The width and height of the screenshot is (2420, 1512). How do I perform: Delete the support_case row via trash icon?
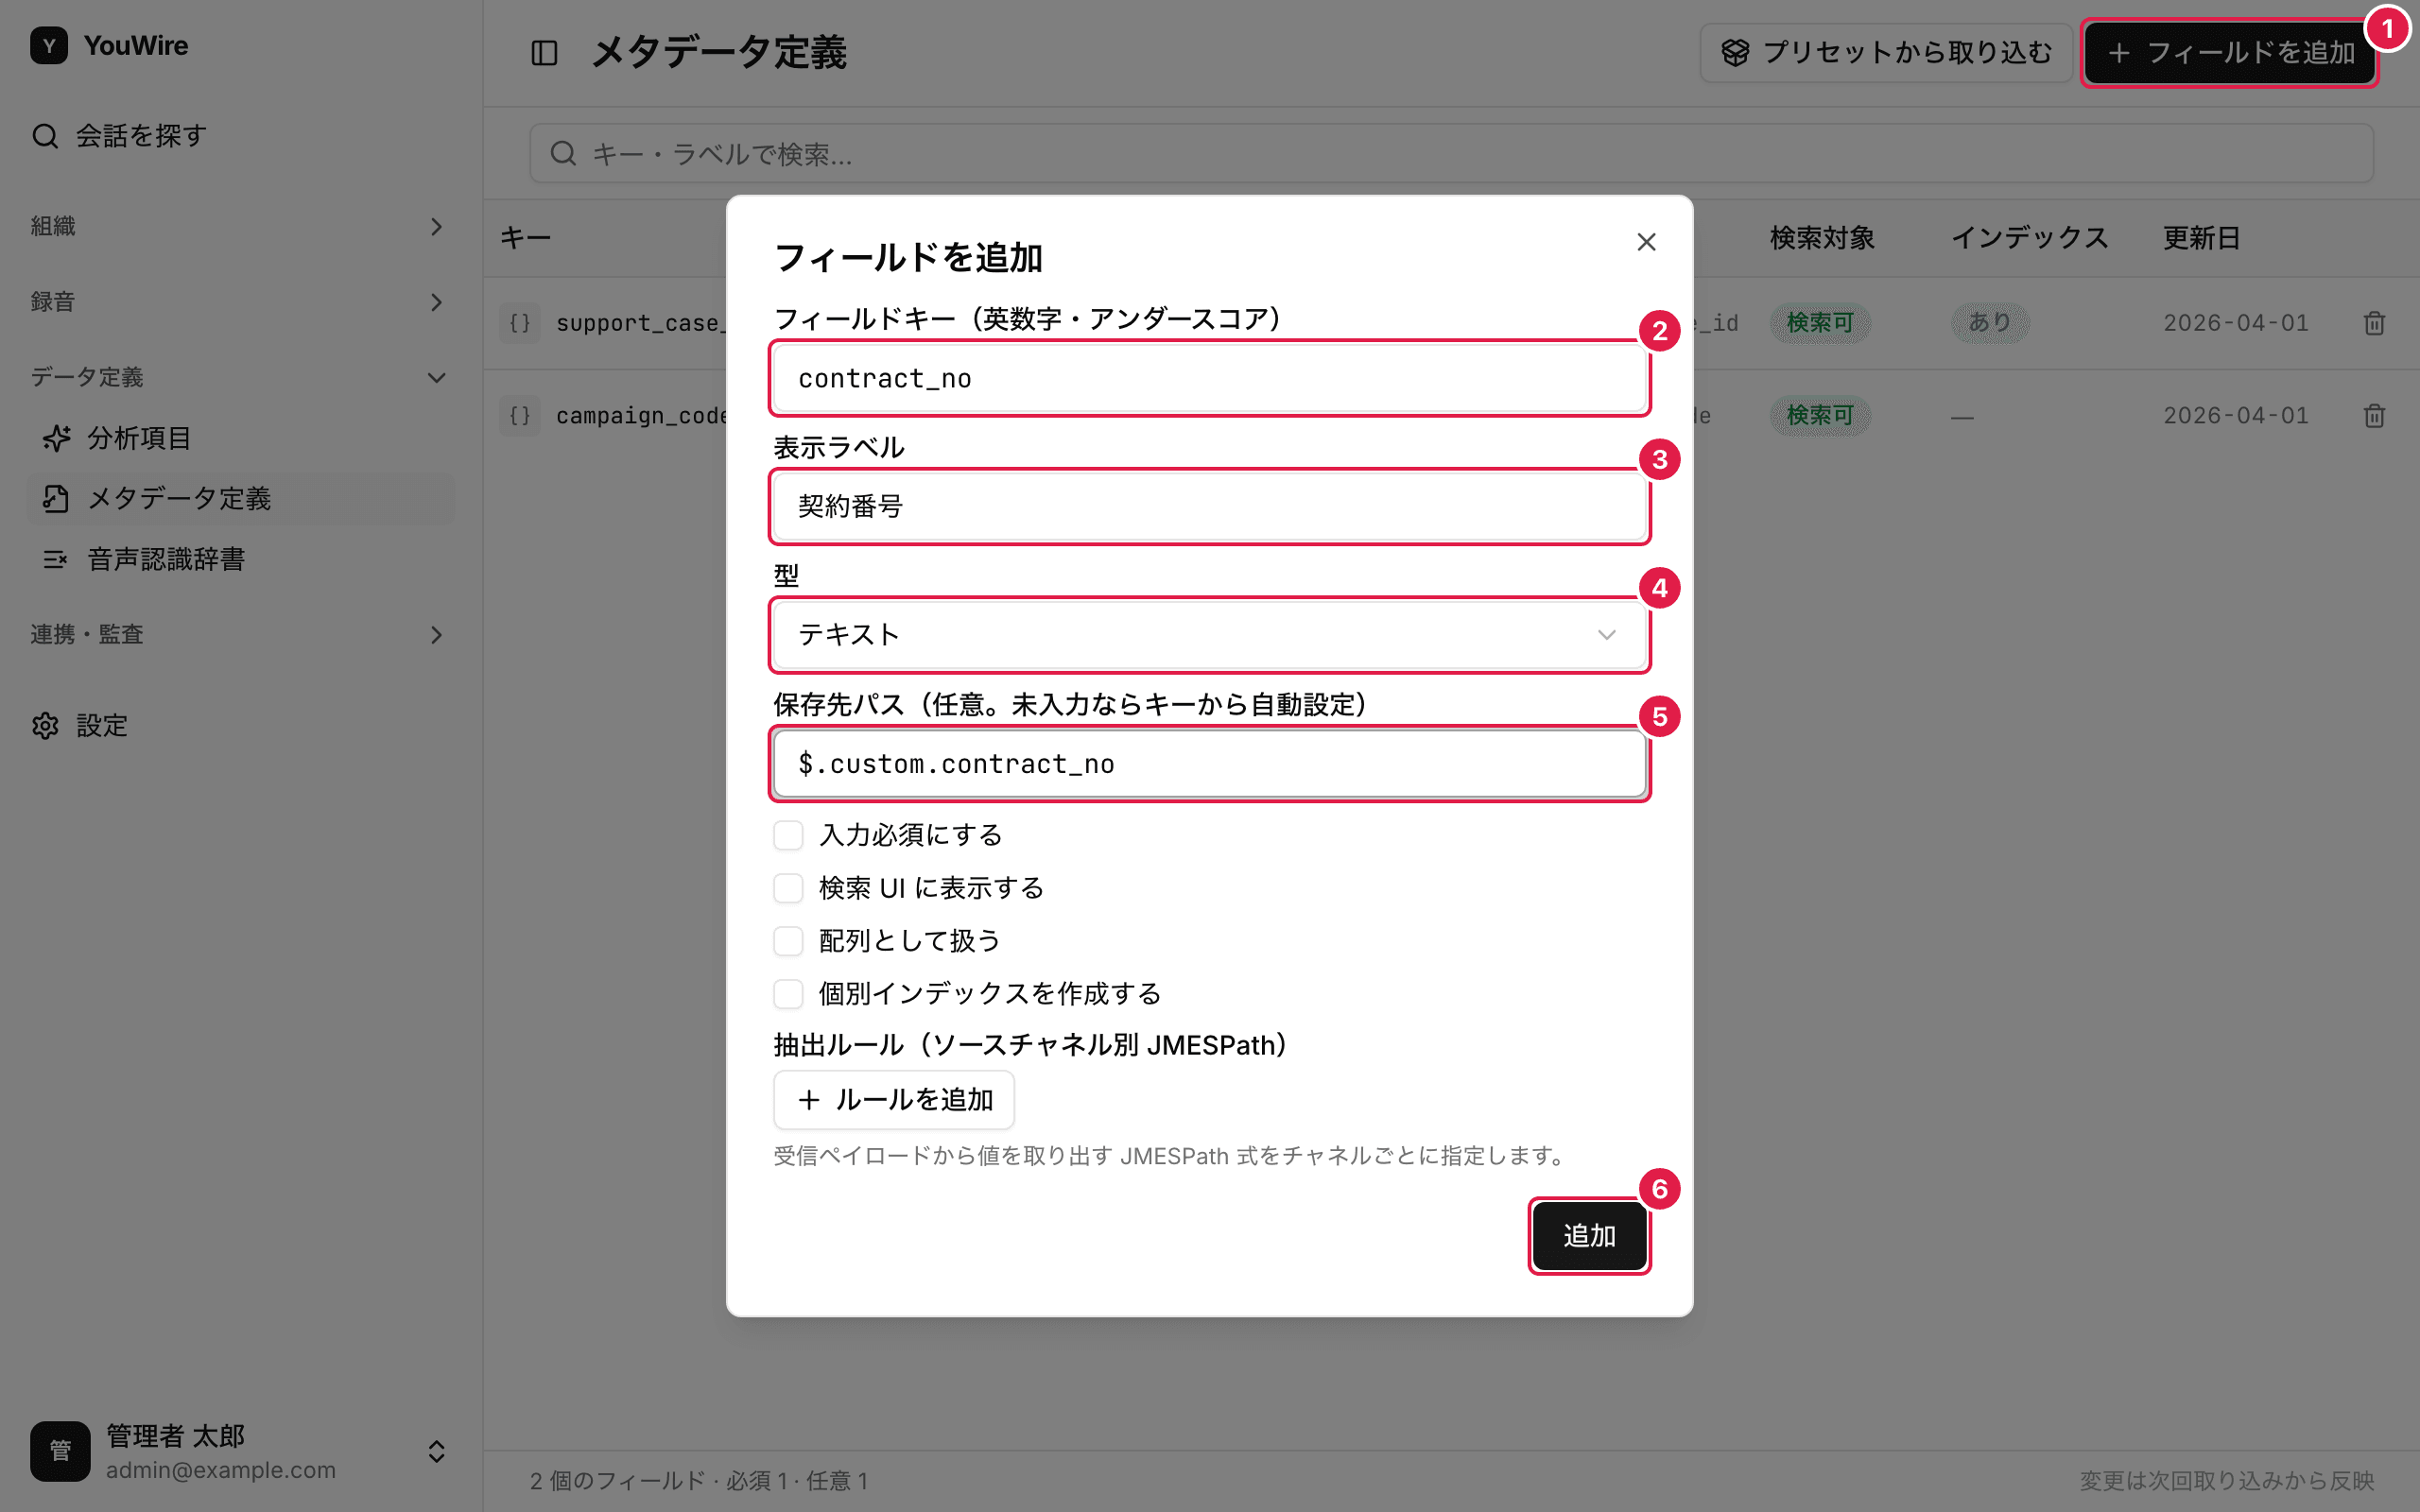coord(2374,323)
